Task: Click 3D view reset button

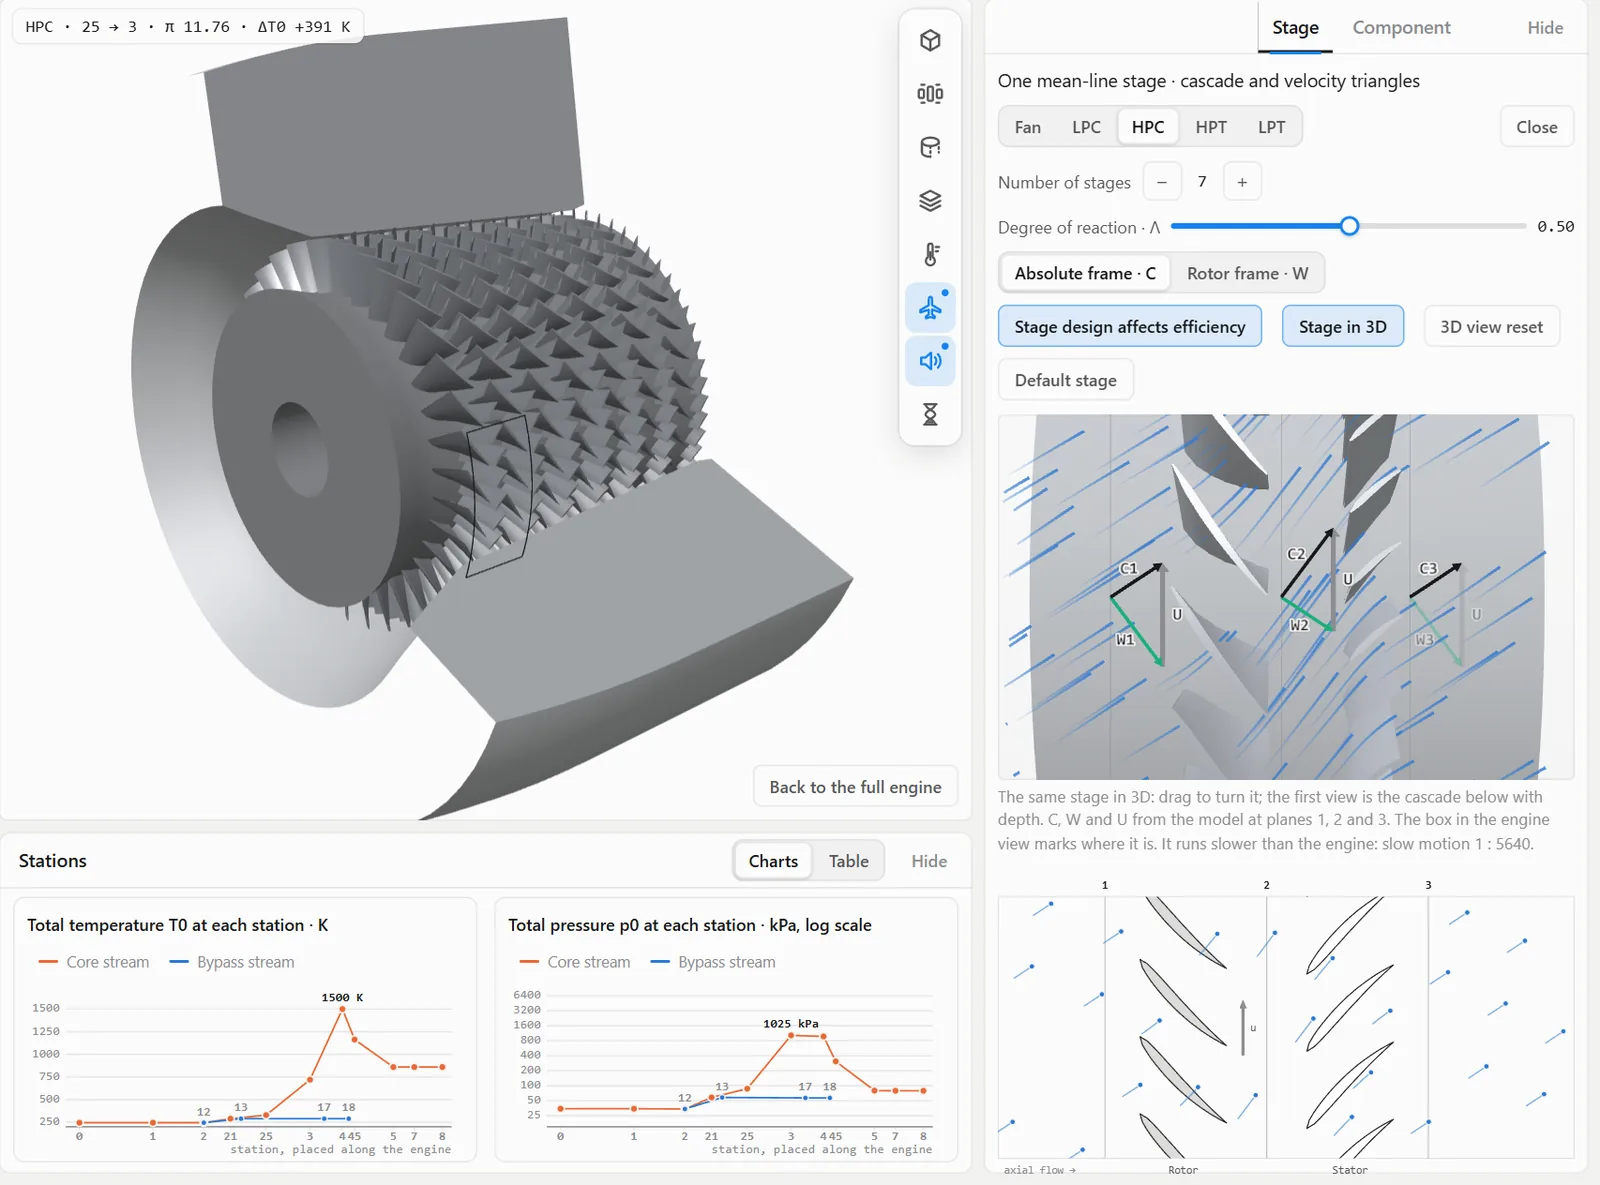Action: pyautogui.click(x=1491, y=327)
